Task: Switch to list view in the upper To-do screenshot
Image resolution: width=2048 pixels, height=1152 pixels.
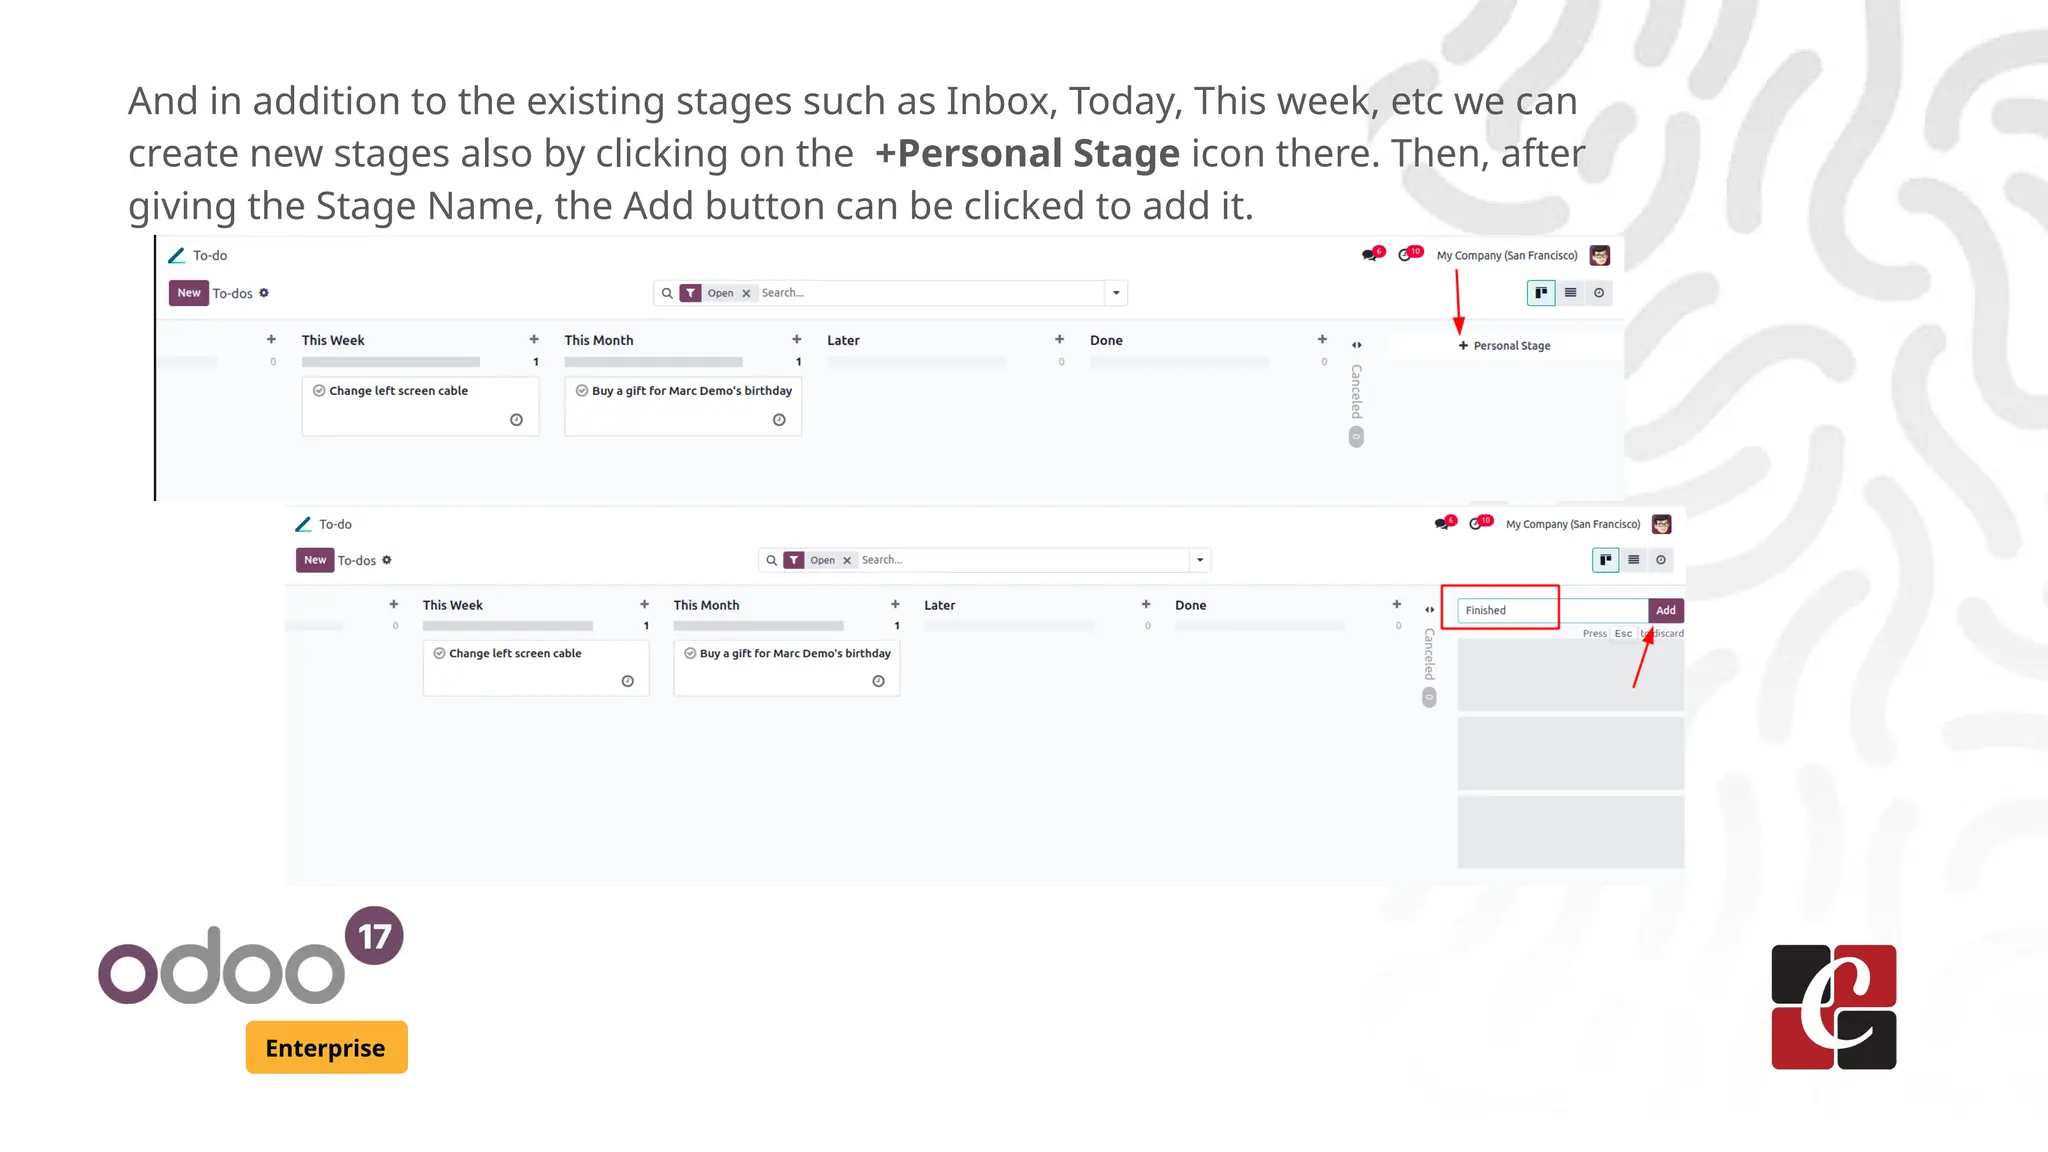Action: pyautogui.click(x=1570, y=293)
